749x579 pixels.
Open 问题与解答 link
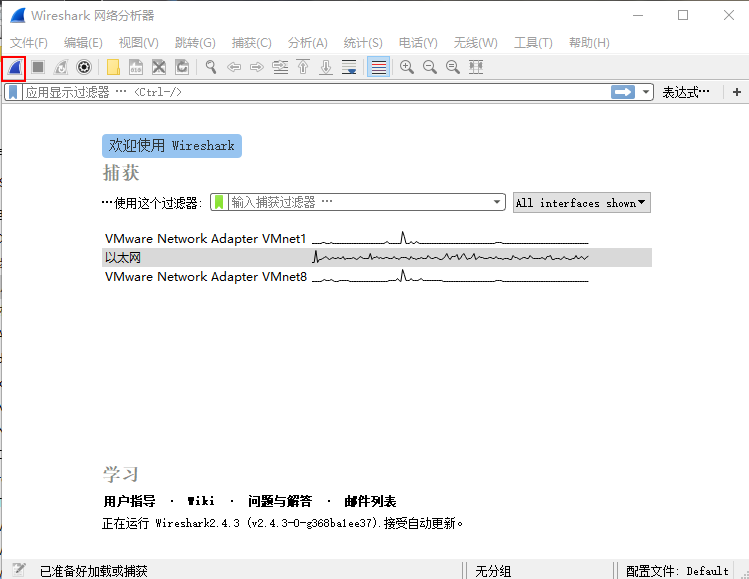(280, 501)
